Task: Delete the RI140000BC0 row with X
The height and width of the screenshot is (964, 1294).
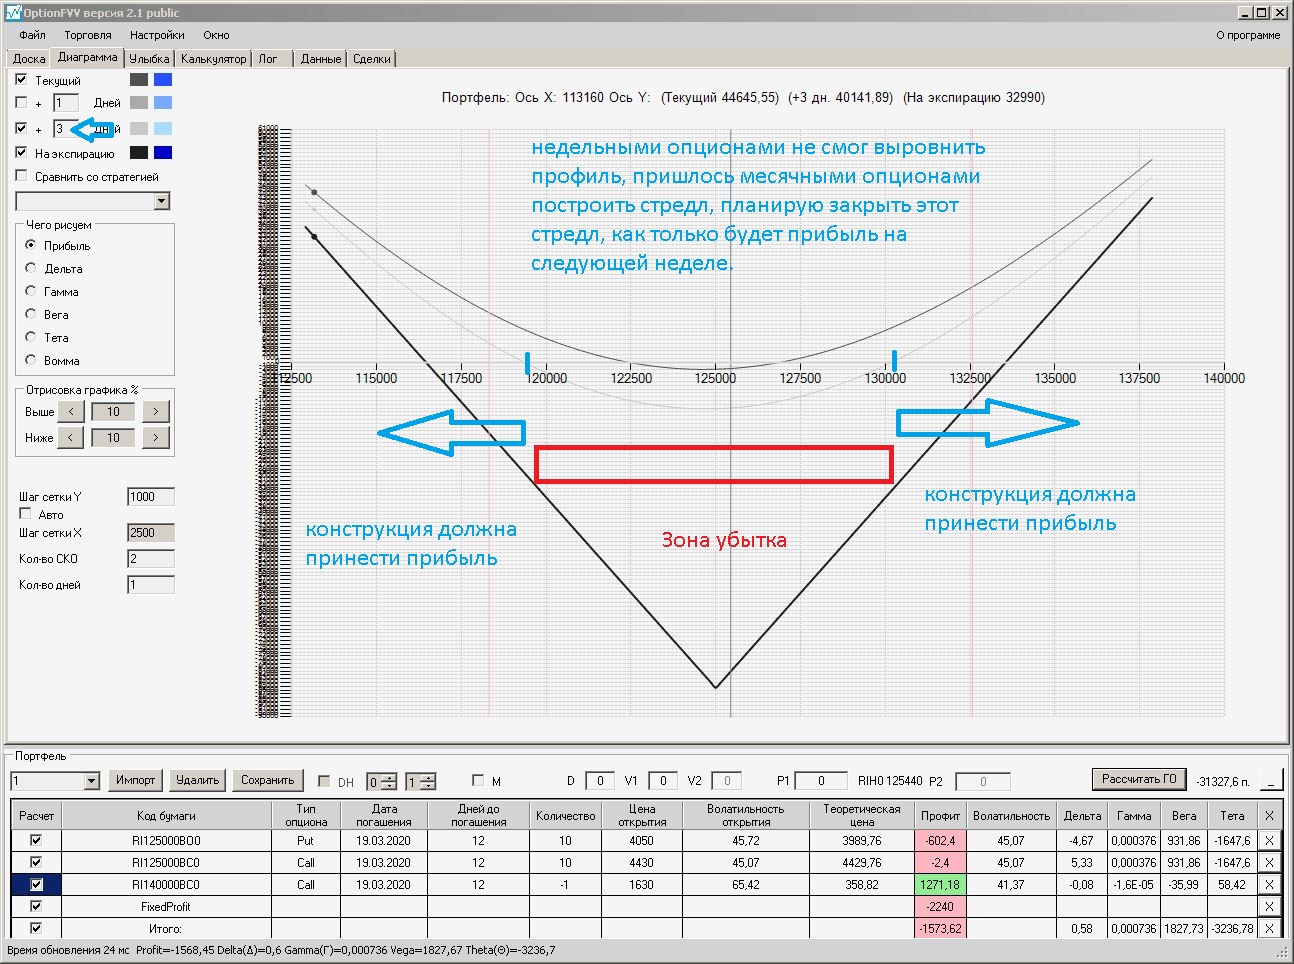Action: coord(1269,885)
